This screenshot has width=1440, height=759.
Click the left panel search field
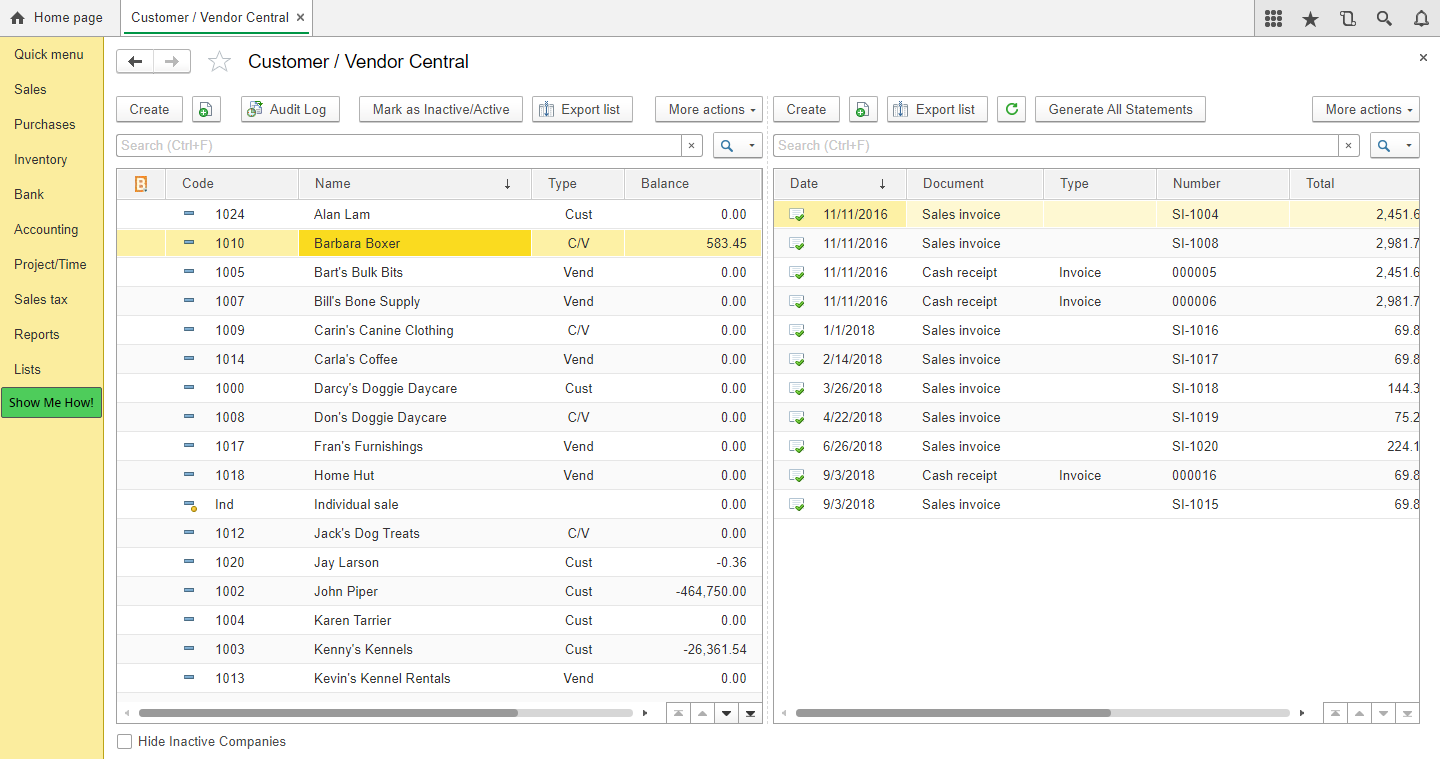click(400, 146)
